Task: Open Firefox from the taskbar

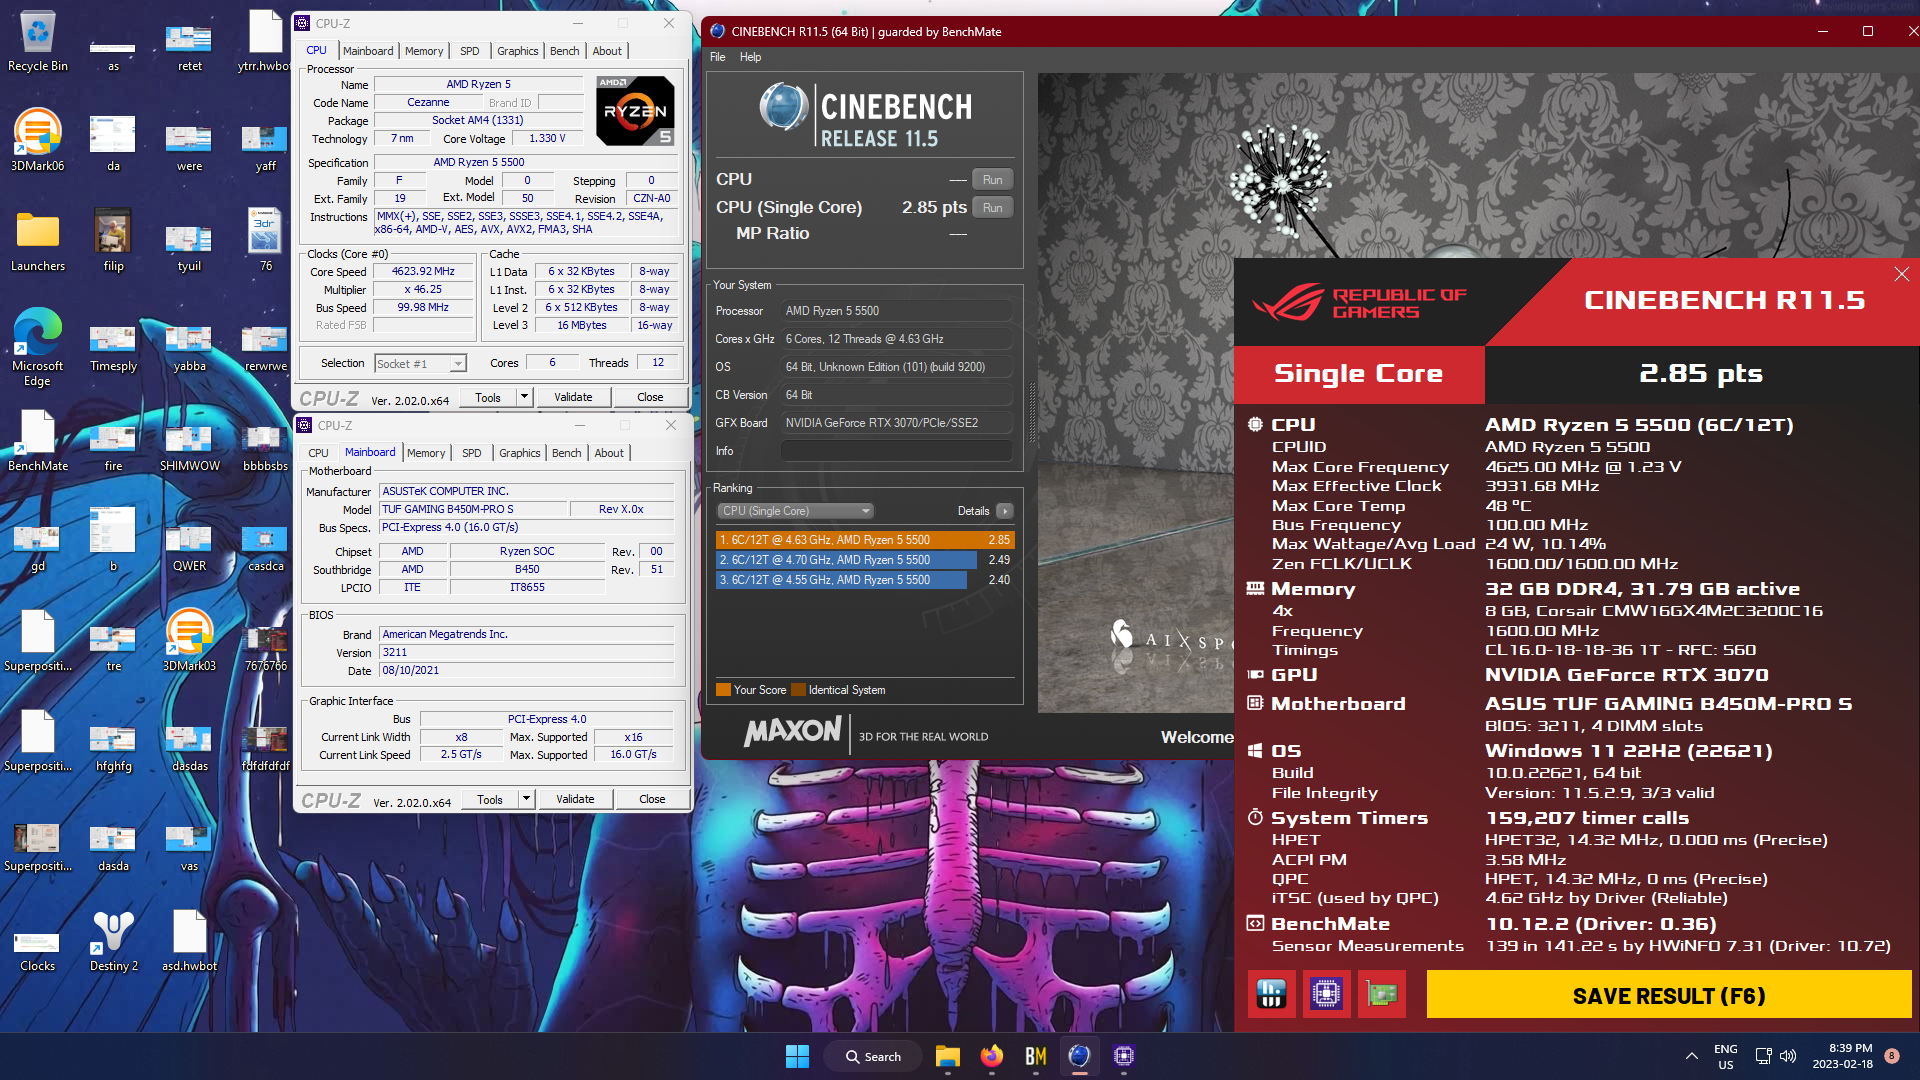Action: coord(991,1056)
